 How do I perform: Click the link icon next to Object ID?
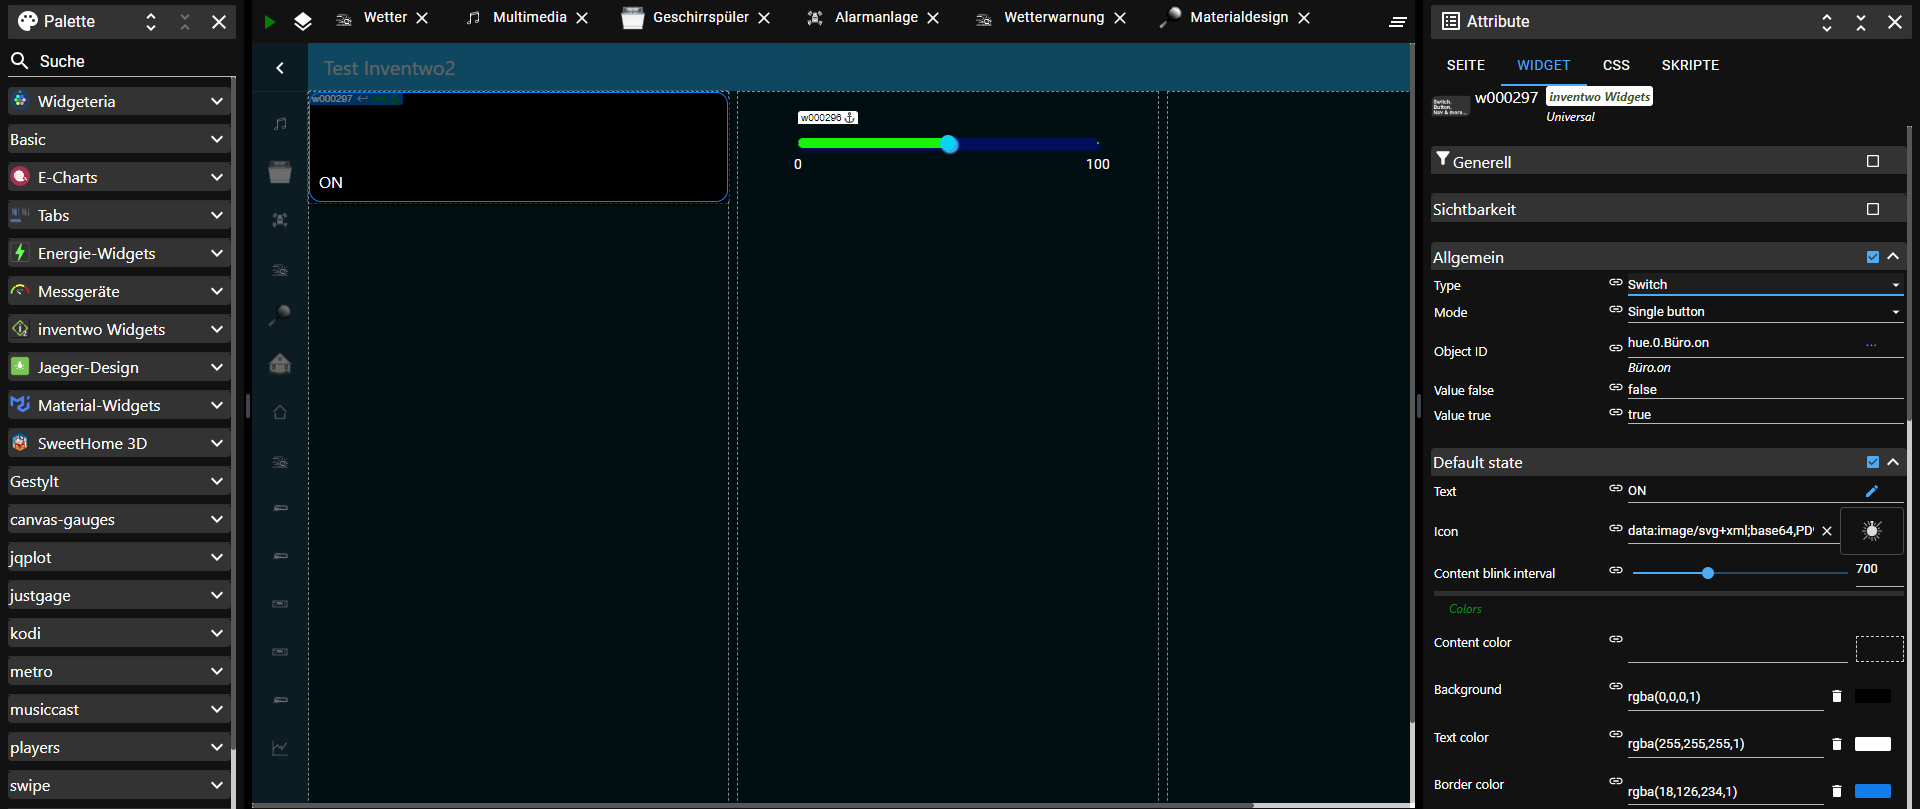[x=1615, y=349]
